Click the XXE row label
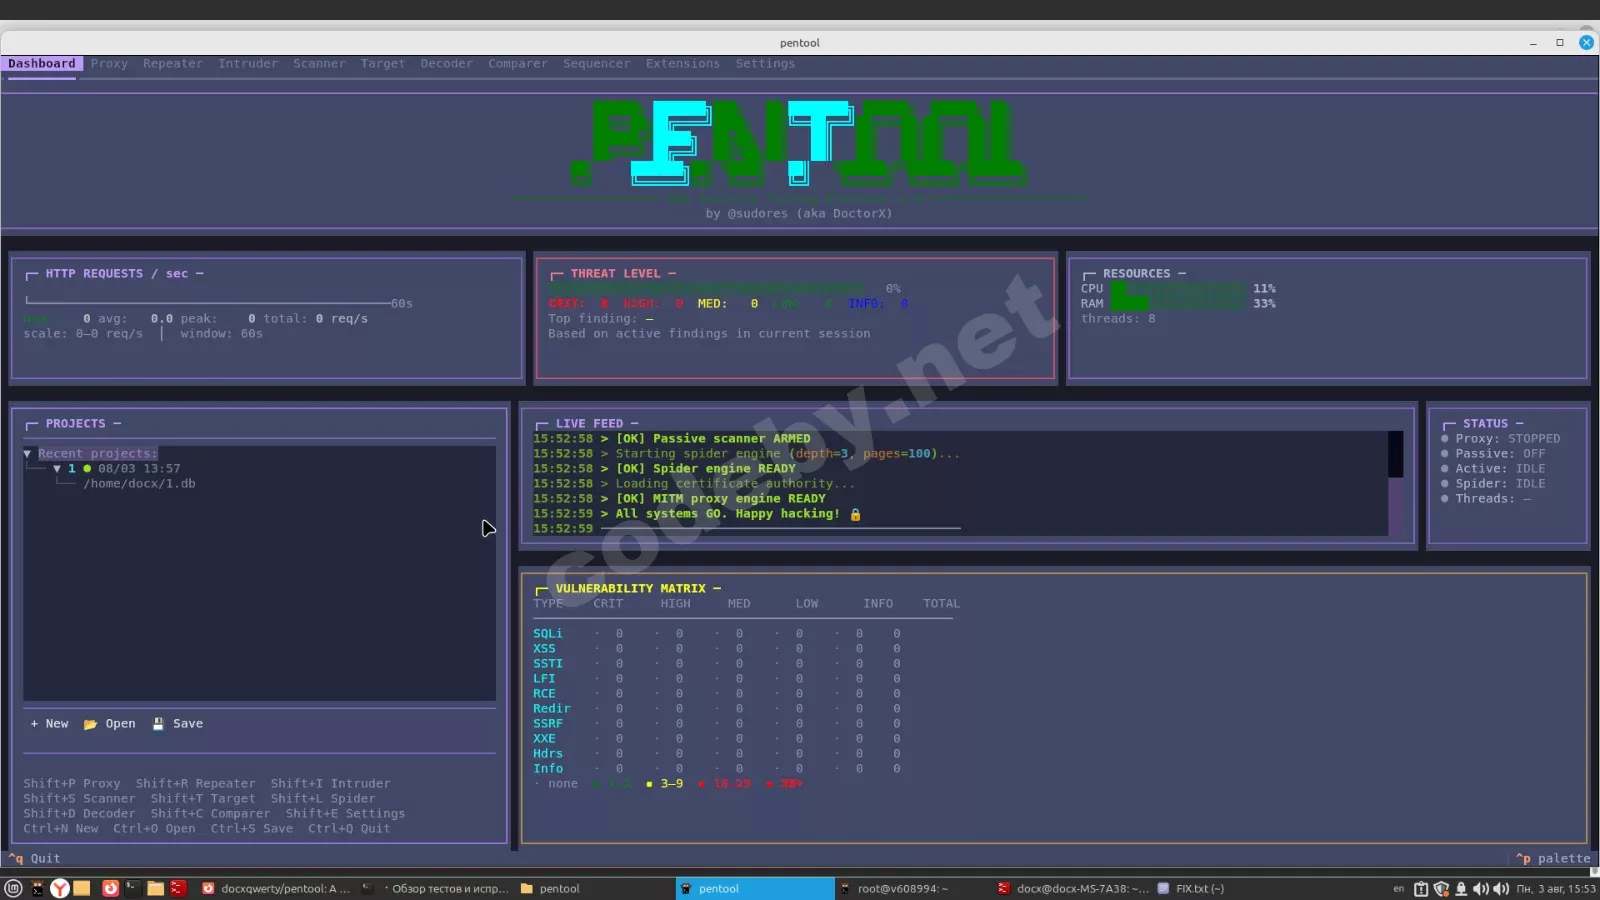This screenshot has height=900, width=1600. 544,739
